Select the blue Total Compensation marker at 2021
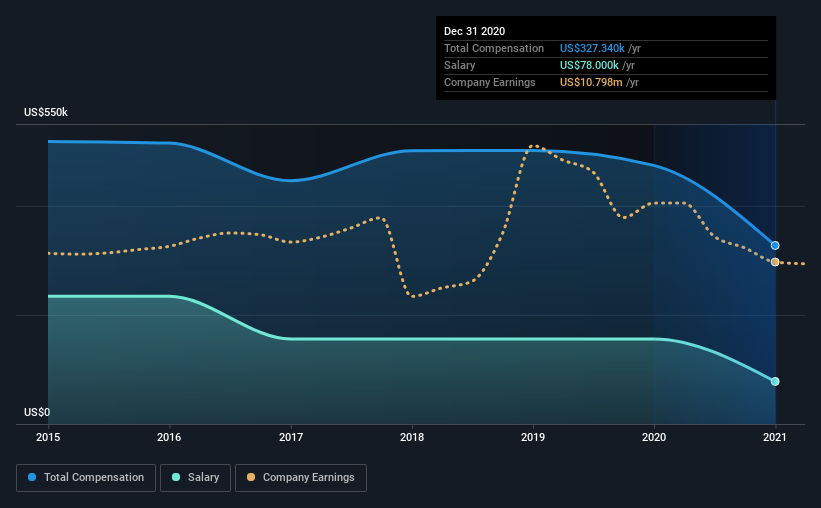The width and height of the screenshot is (821, 508). pyautogui.click(x=775, y=246)
